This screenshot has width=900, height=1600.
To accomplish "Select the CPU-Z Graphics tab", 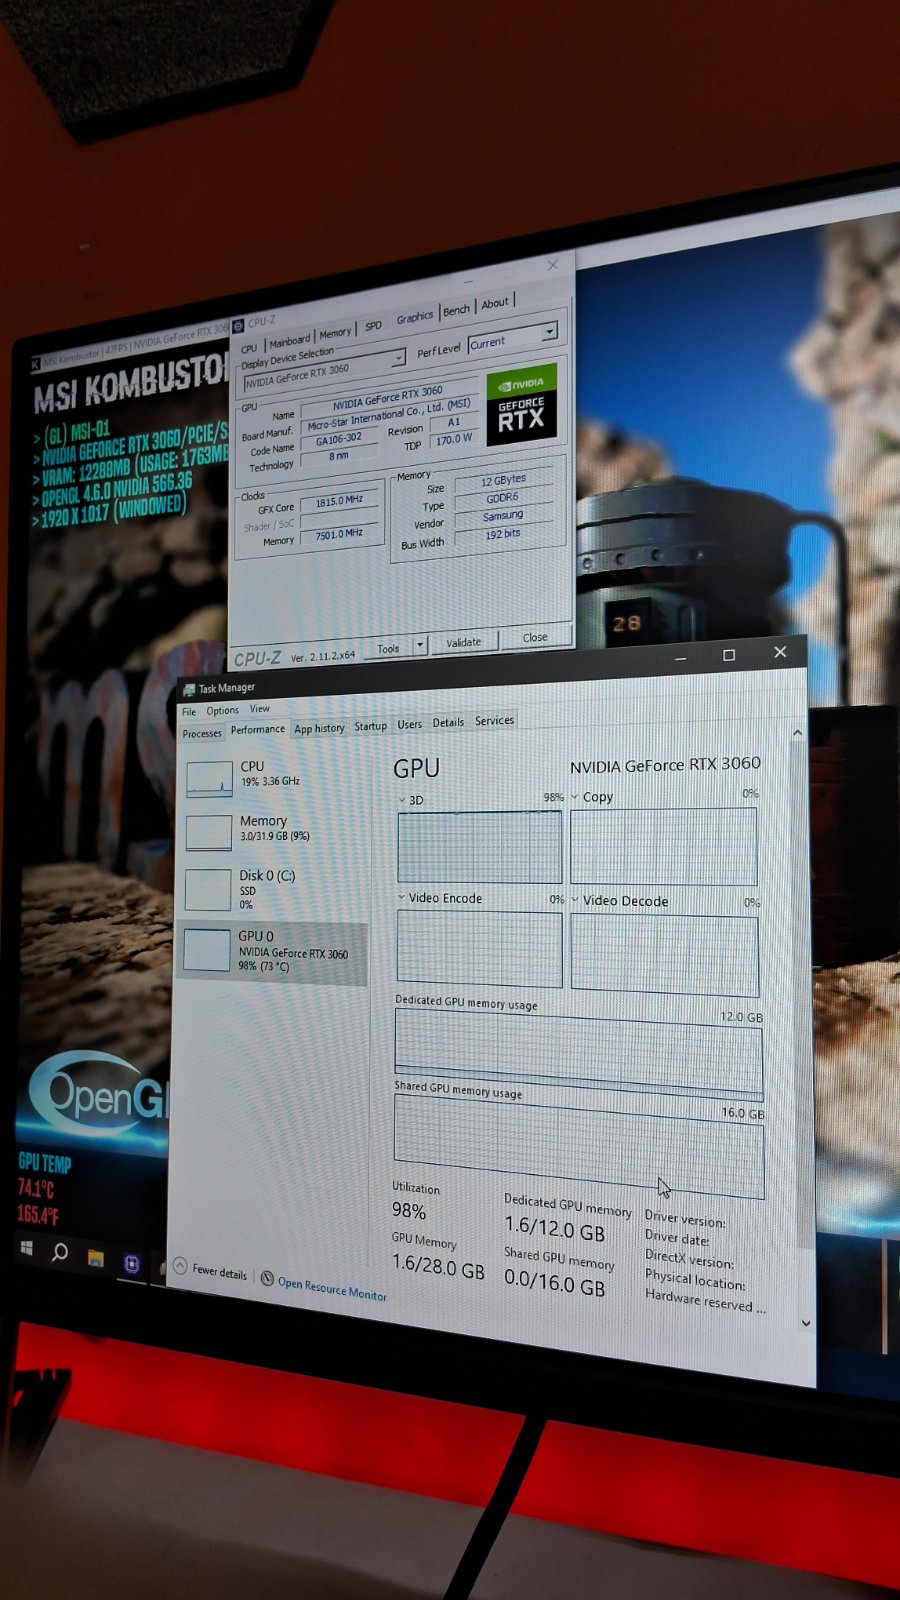I will coord(414,317).
